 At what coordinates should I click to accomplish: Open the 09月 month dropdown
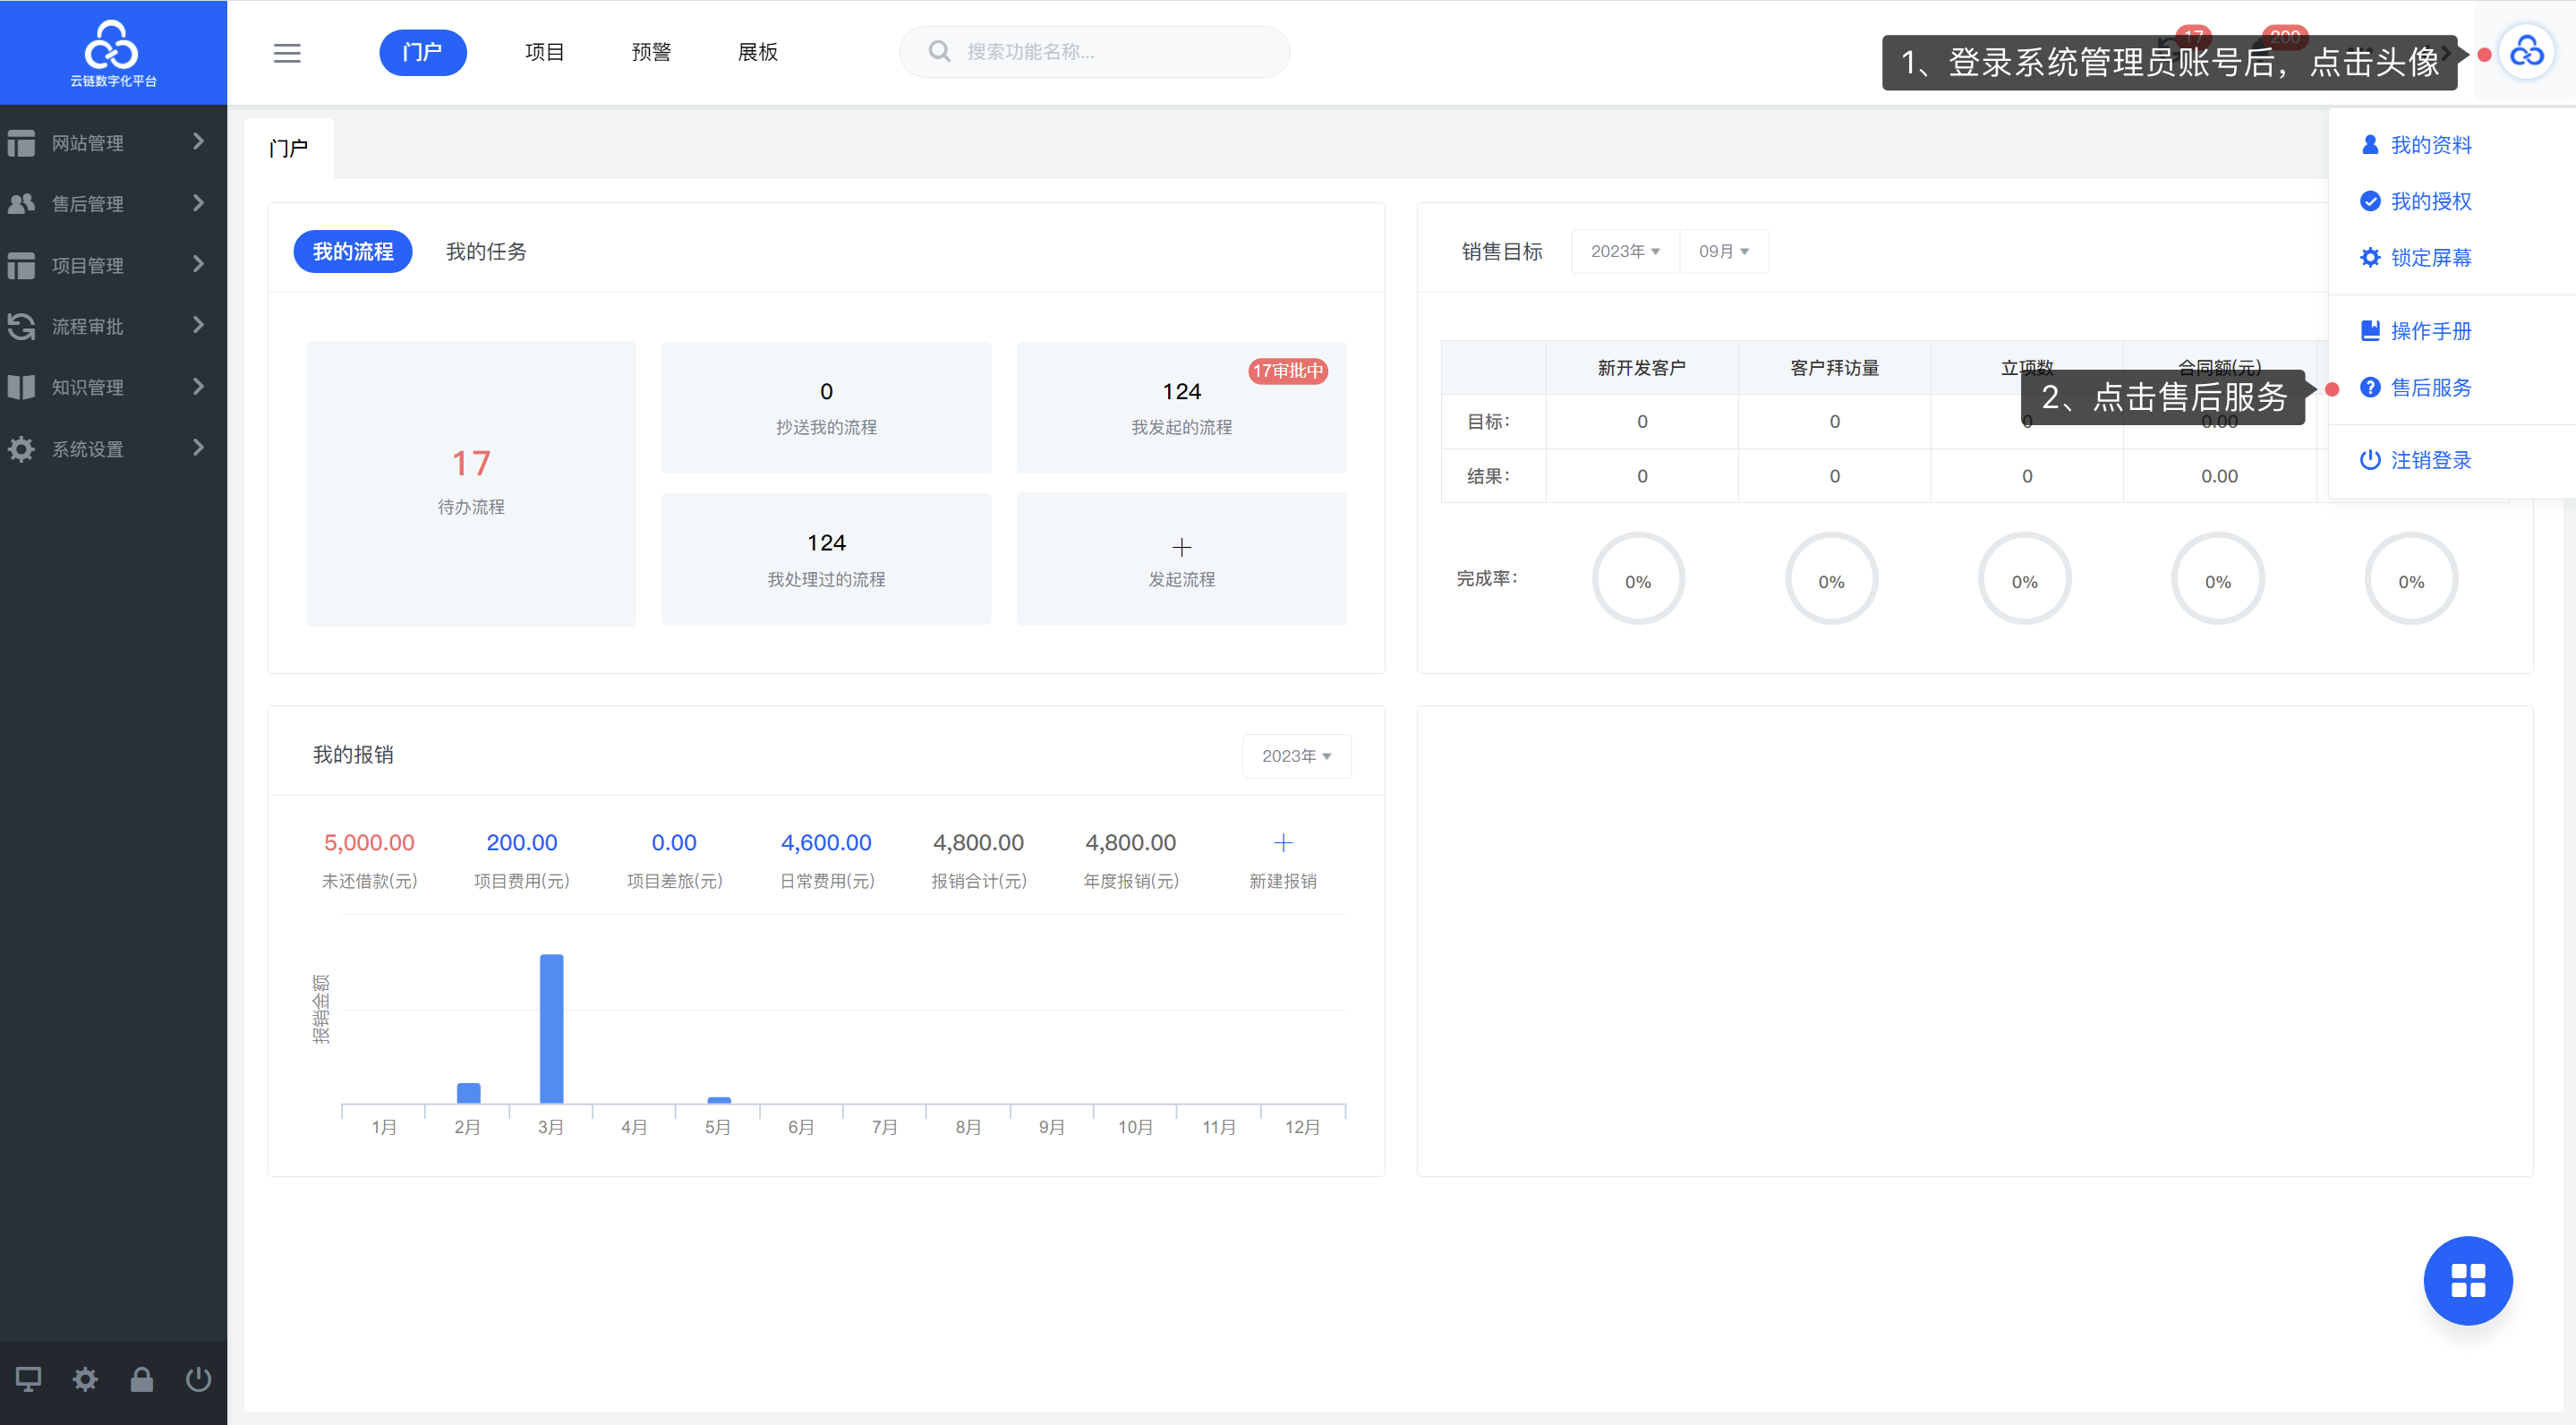[x=1723, y=251]
